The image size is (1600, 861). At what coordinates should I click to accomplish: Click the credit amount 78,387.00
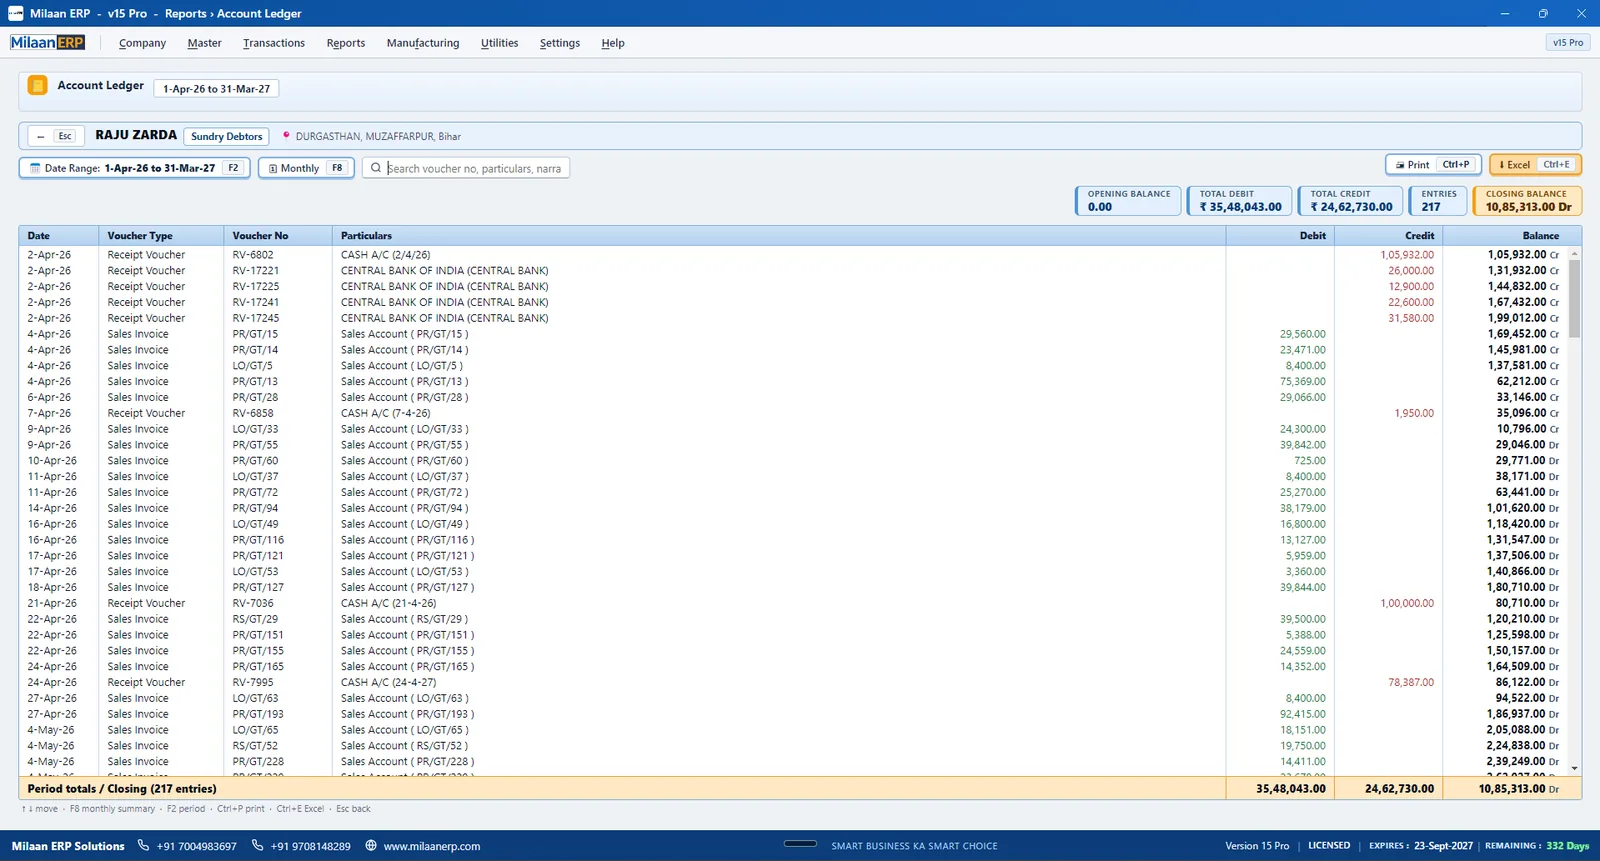pos(1410,682)
